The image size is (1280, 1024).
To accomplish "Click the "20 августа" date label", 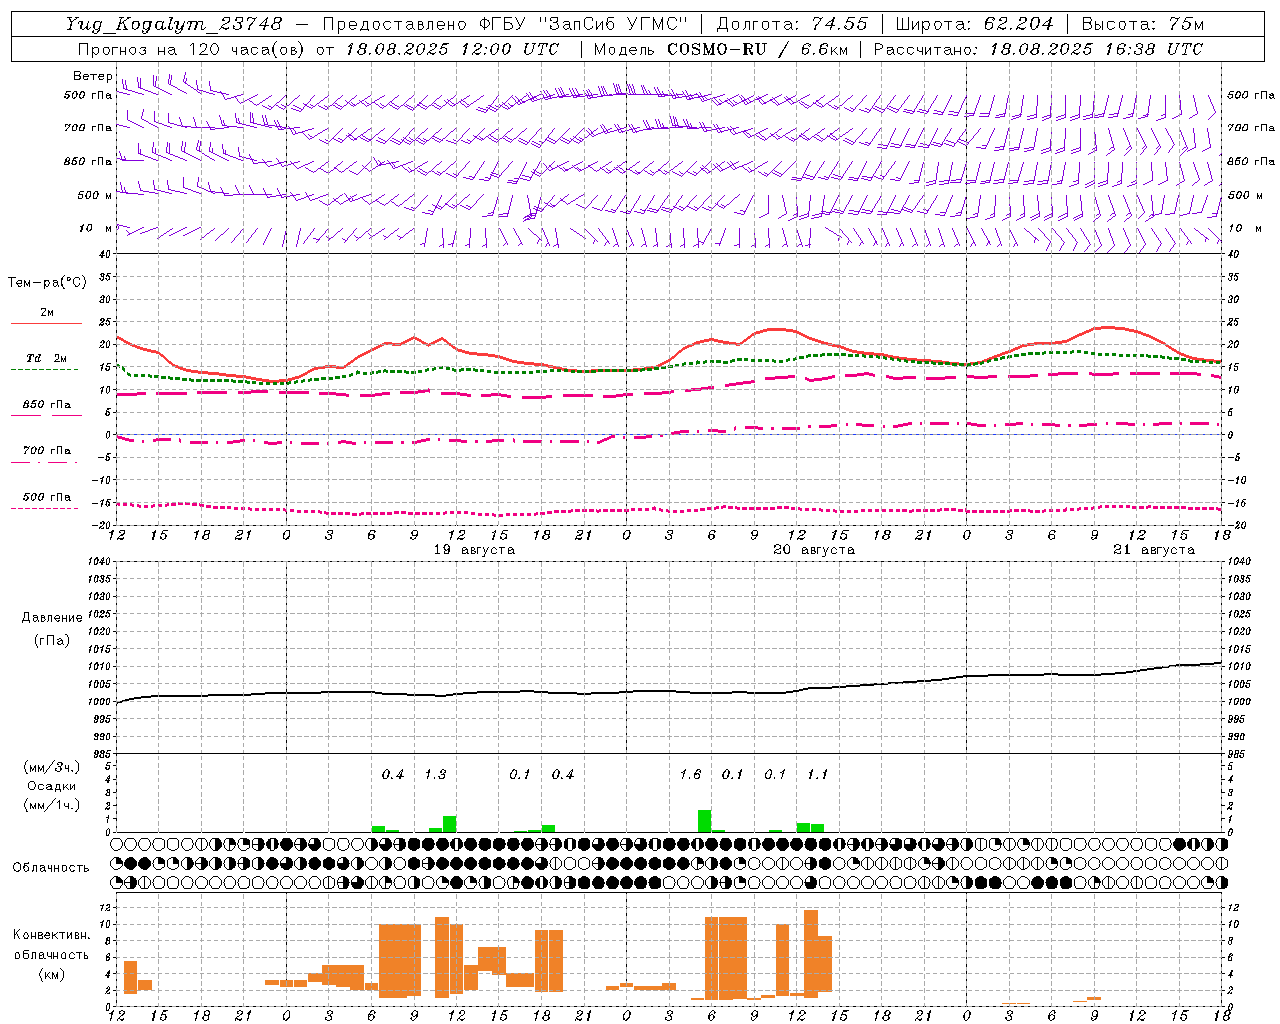I will 814,550.
